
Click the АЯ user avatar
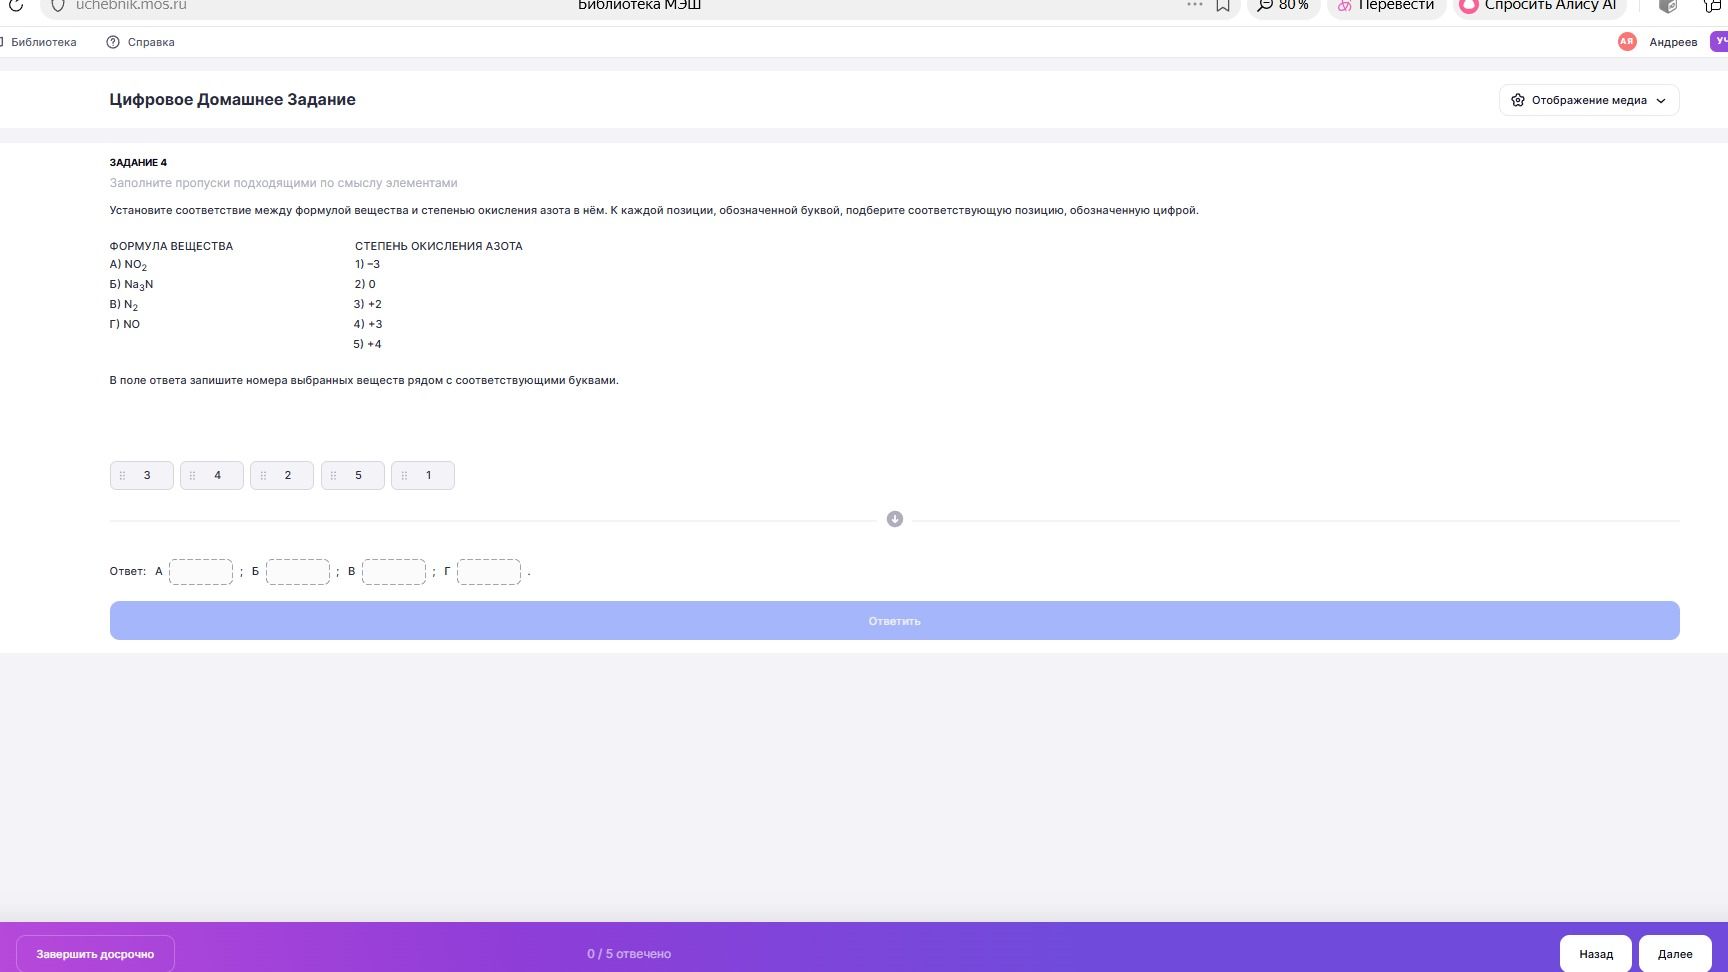pyautogui.click(x=1627, y=41)
